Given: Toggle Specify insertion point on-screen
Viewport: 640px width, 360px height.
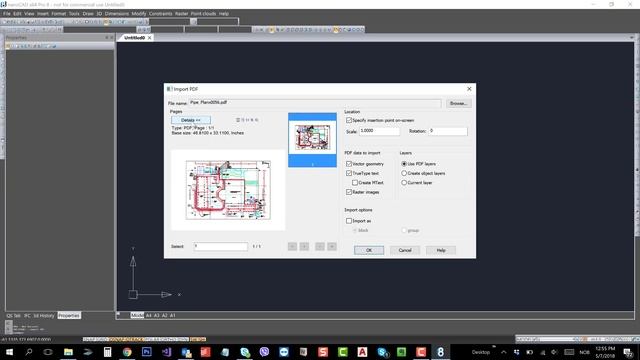Looking at the screenshot, I should click(349, 120).
